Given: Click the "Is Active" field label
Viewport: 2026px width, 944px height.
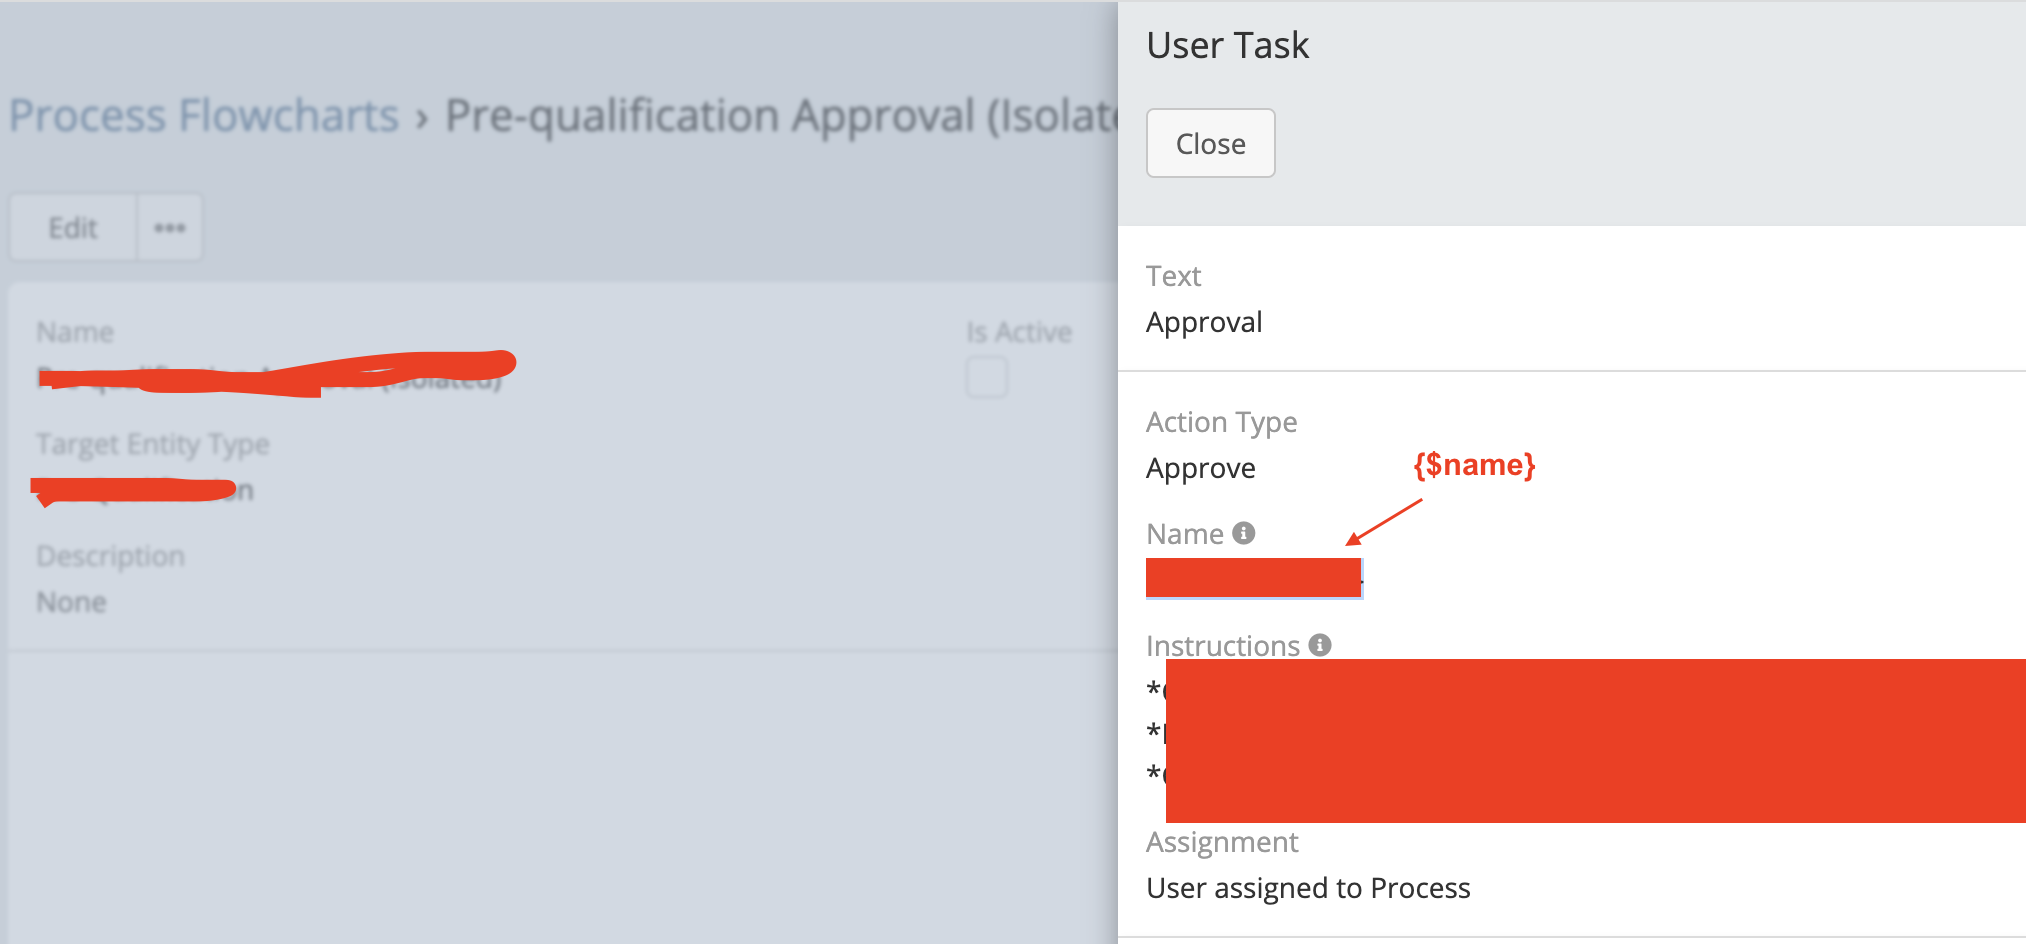Looking at the screenshot, I should pyautogui.click(x=1018, y=332).
